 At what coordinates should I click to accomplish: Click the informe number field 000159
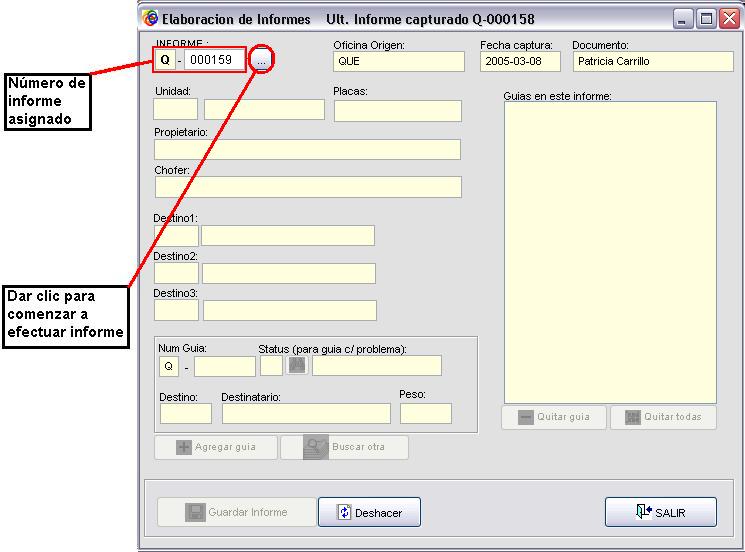tap(214, 60)
